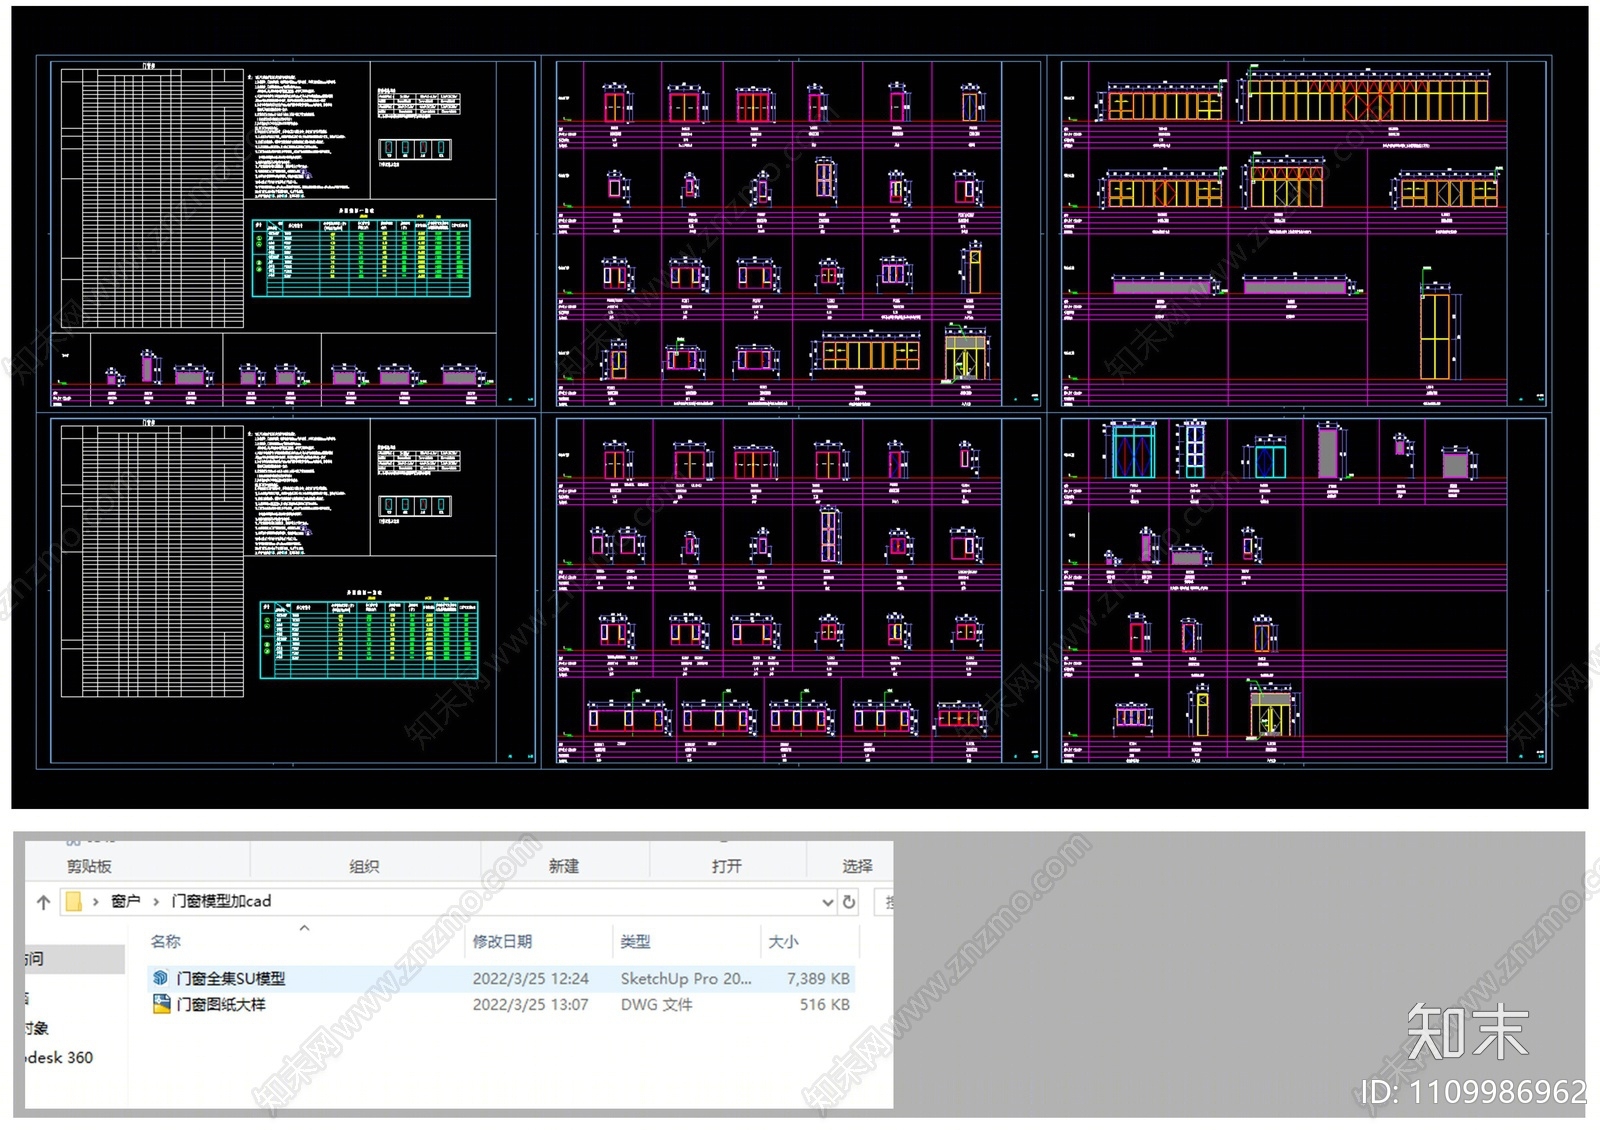Image resolution: width=1600 pixels, height=1131 pixels.
Task: Sort files by the 大小 column header
Action: [783, 941]
